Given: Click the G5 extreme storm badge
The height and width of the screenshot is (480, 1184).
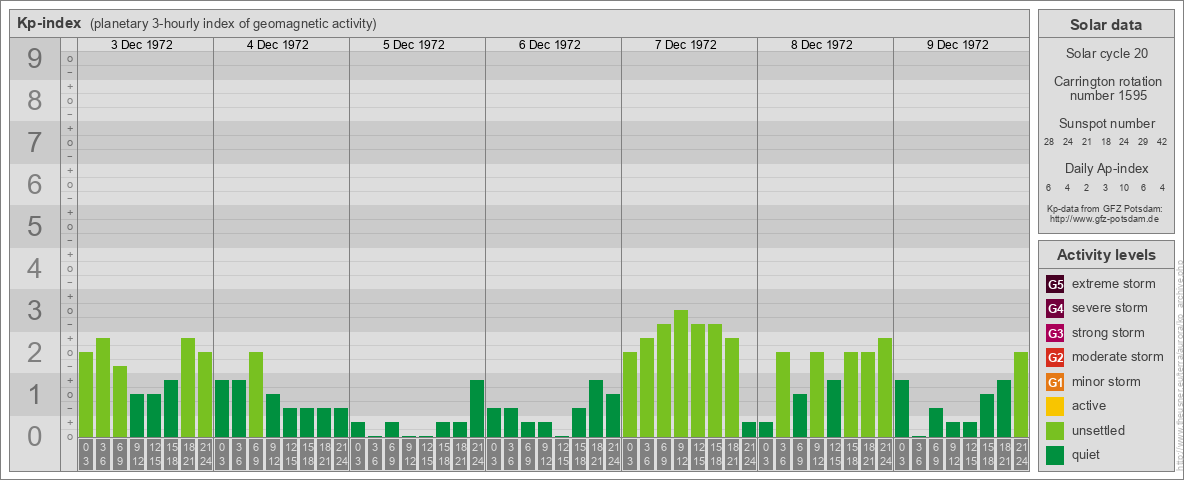Looking at the screenshot, I should pyautogui.click(x=1056, y=284).
